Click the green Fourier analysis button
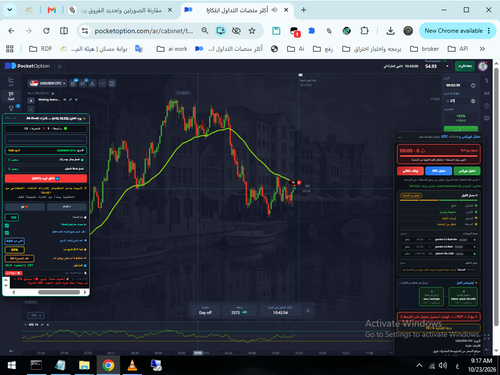This screenshot has width=500, height=375. tap(467, 171)
